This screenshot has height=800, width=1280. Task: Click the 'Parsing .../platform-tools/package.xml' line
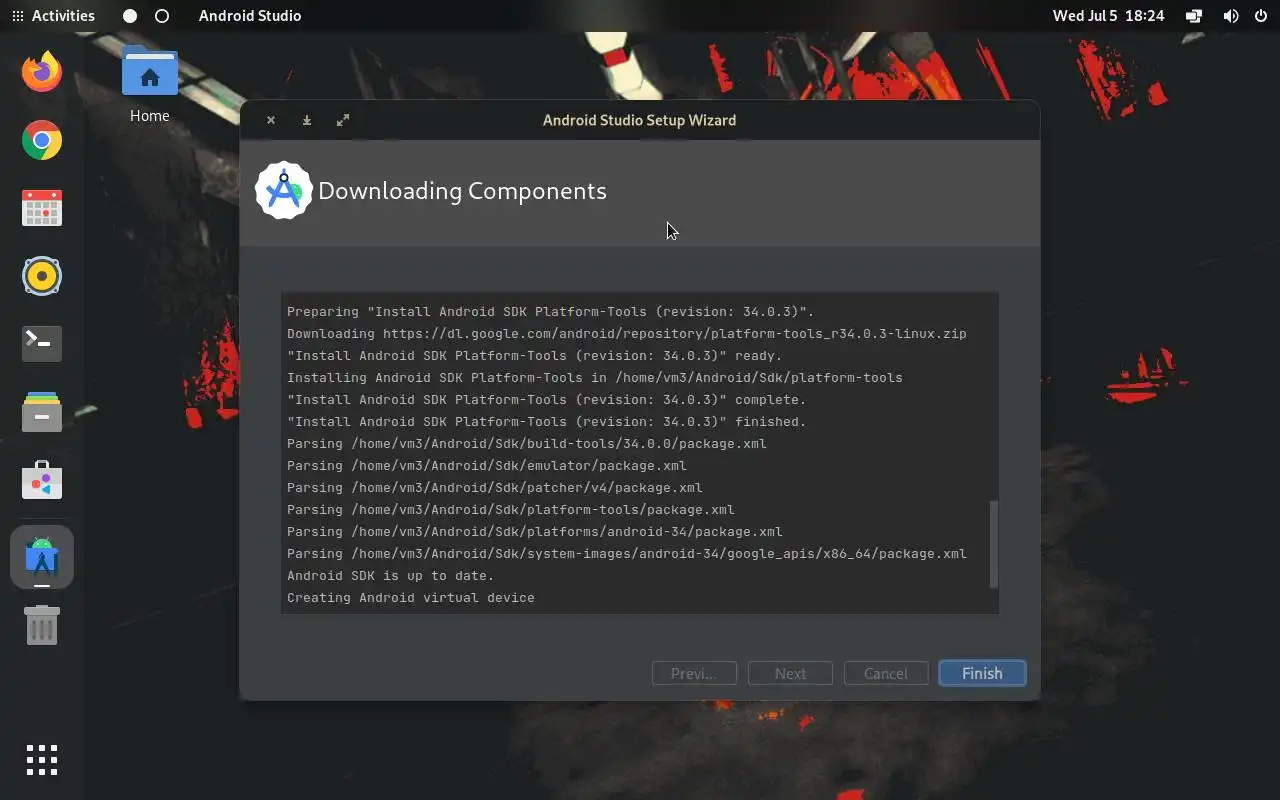click(511, 510)
